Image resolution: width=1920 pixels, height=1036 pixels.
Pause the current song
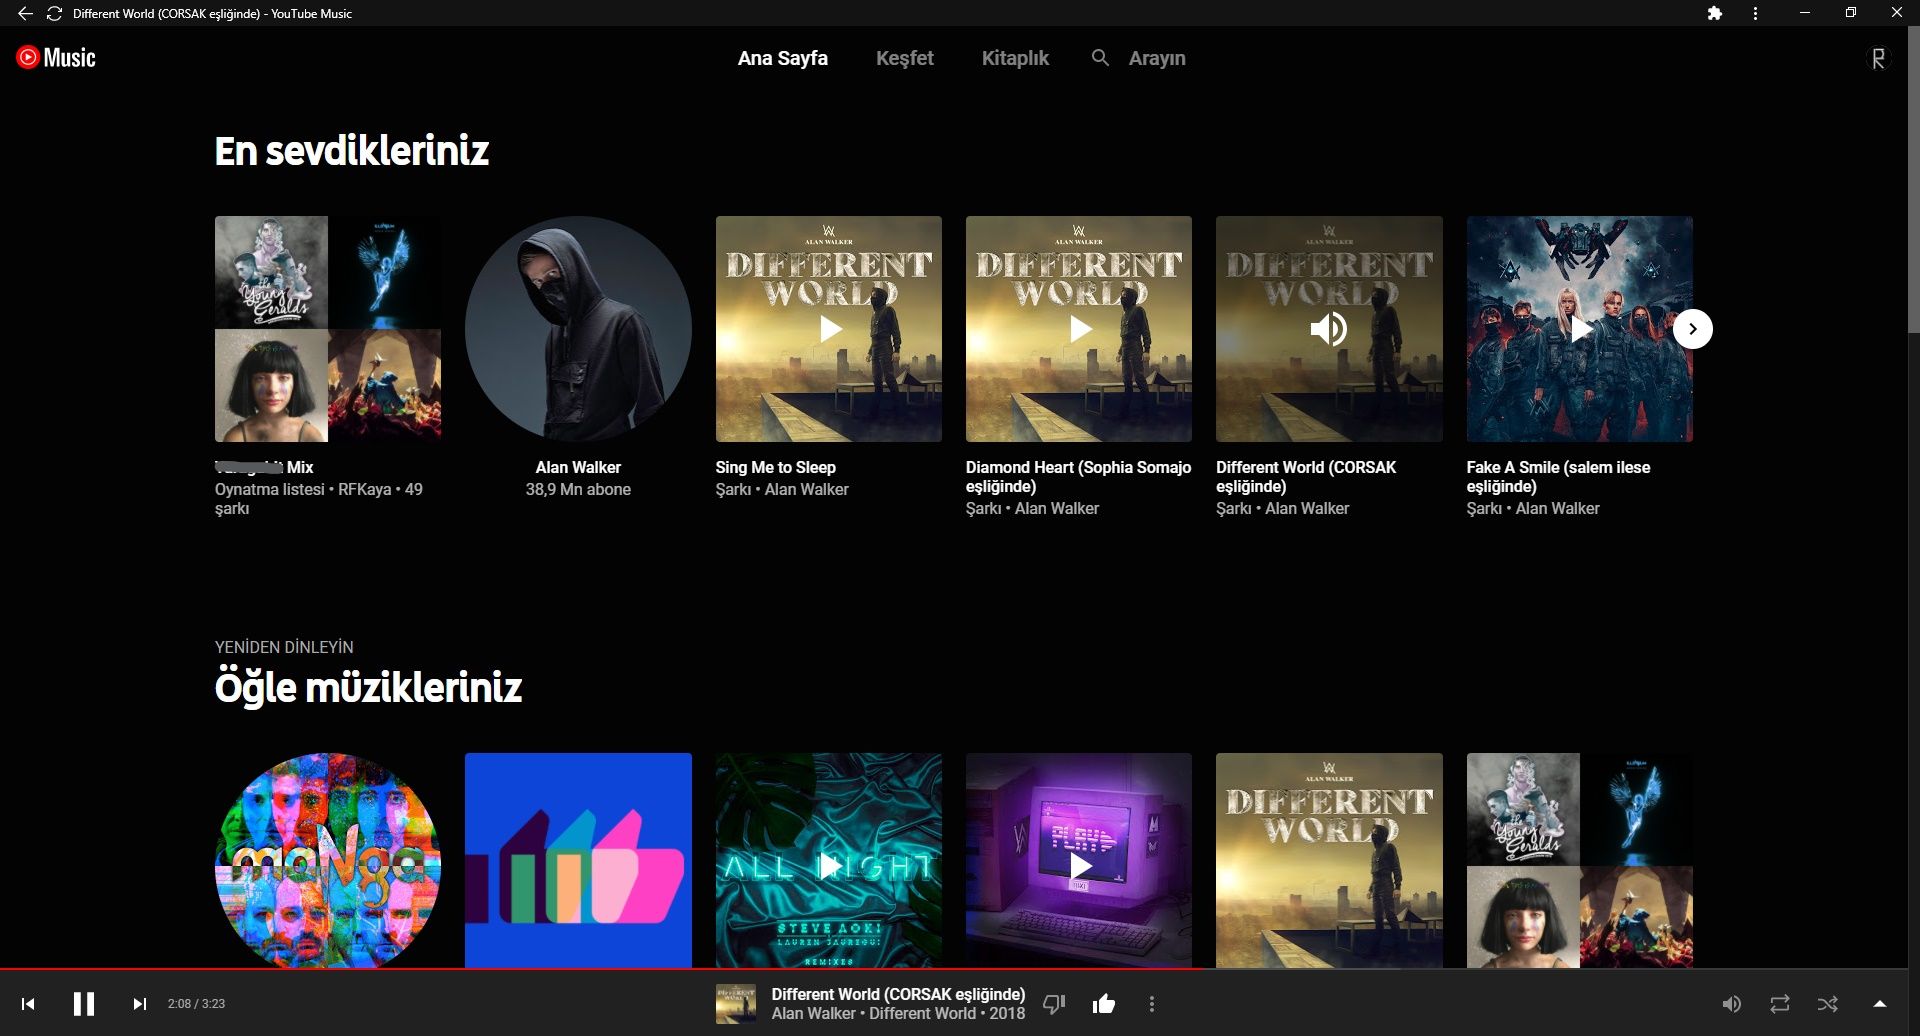tap(84, 1004)
